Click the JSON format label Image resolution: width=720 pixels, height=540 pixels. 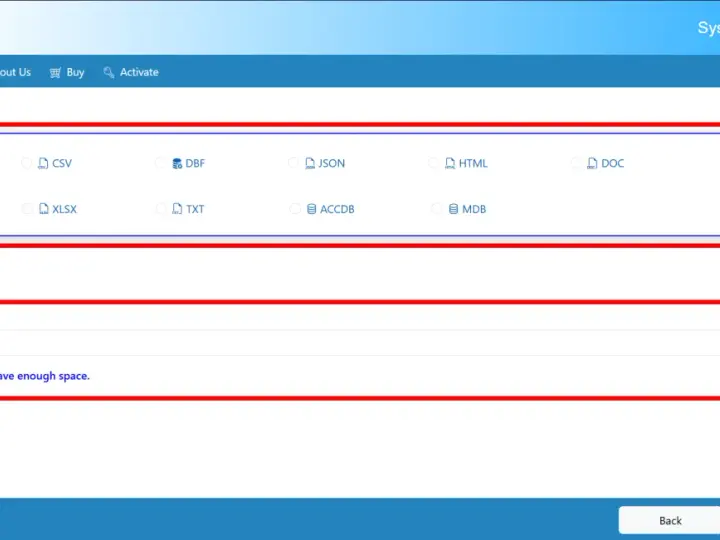[x=332, y=163]
